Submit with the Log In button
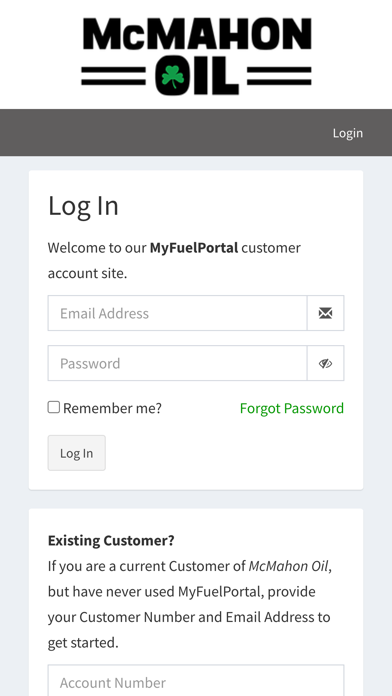Image resolution: width=392 pixels, height=696 pixels. point(77,453)
